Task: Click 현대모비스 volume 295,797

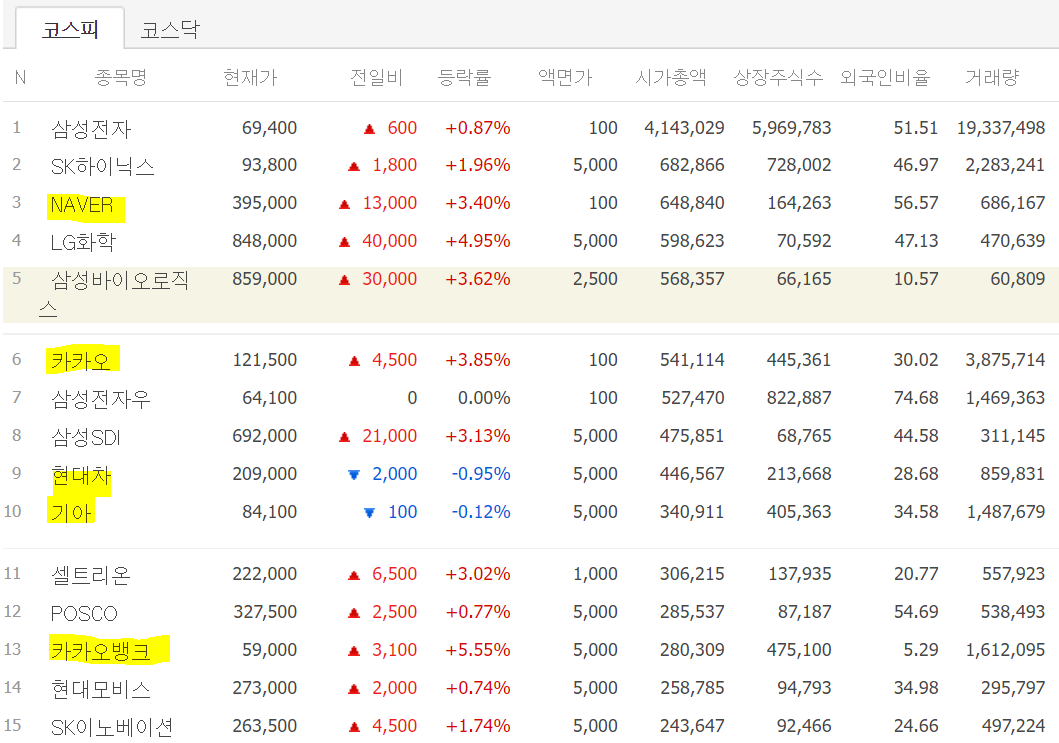Action: (x=1013, y=687)
